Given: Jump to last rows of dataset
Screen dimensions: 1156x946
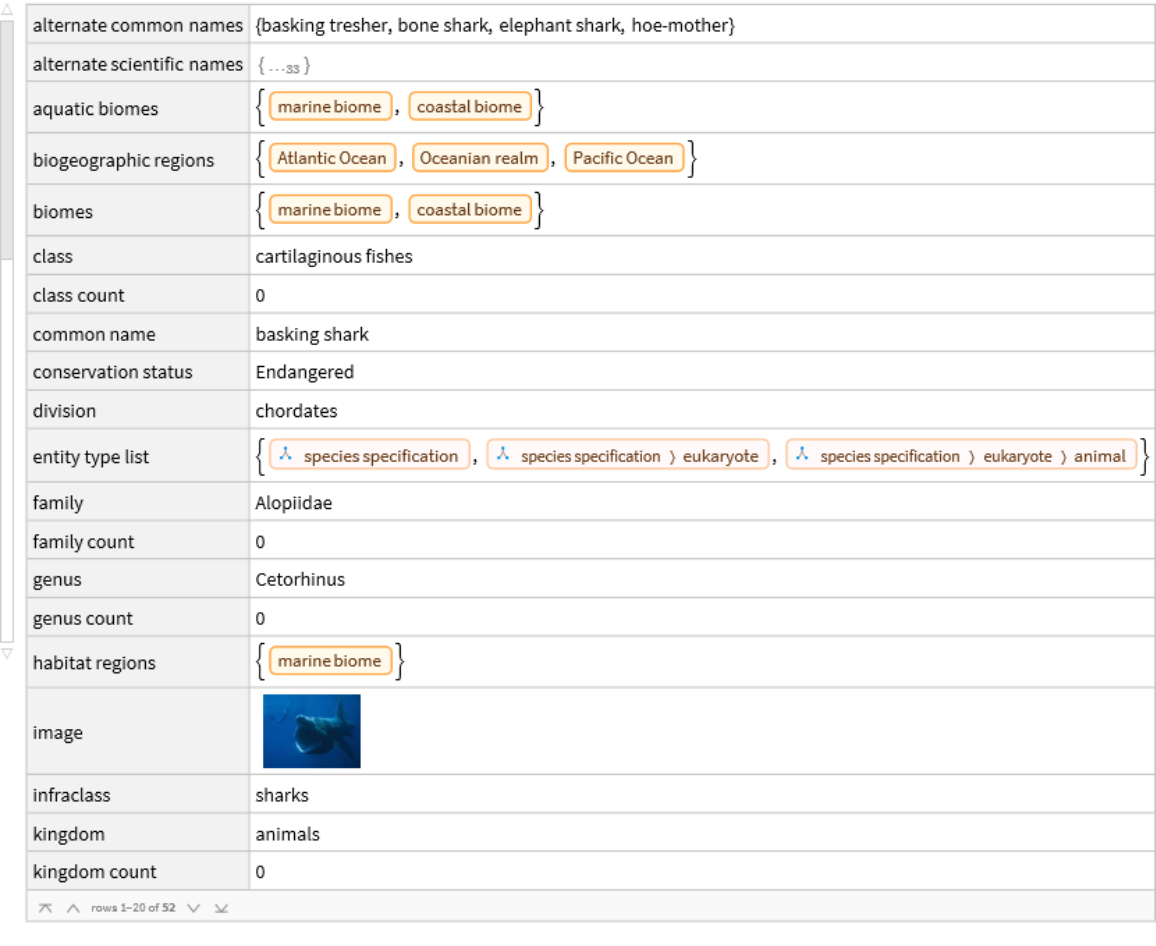Looking at the screenshot, I should tap(221, 908).
